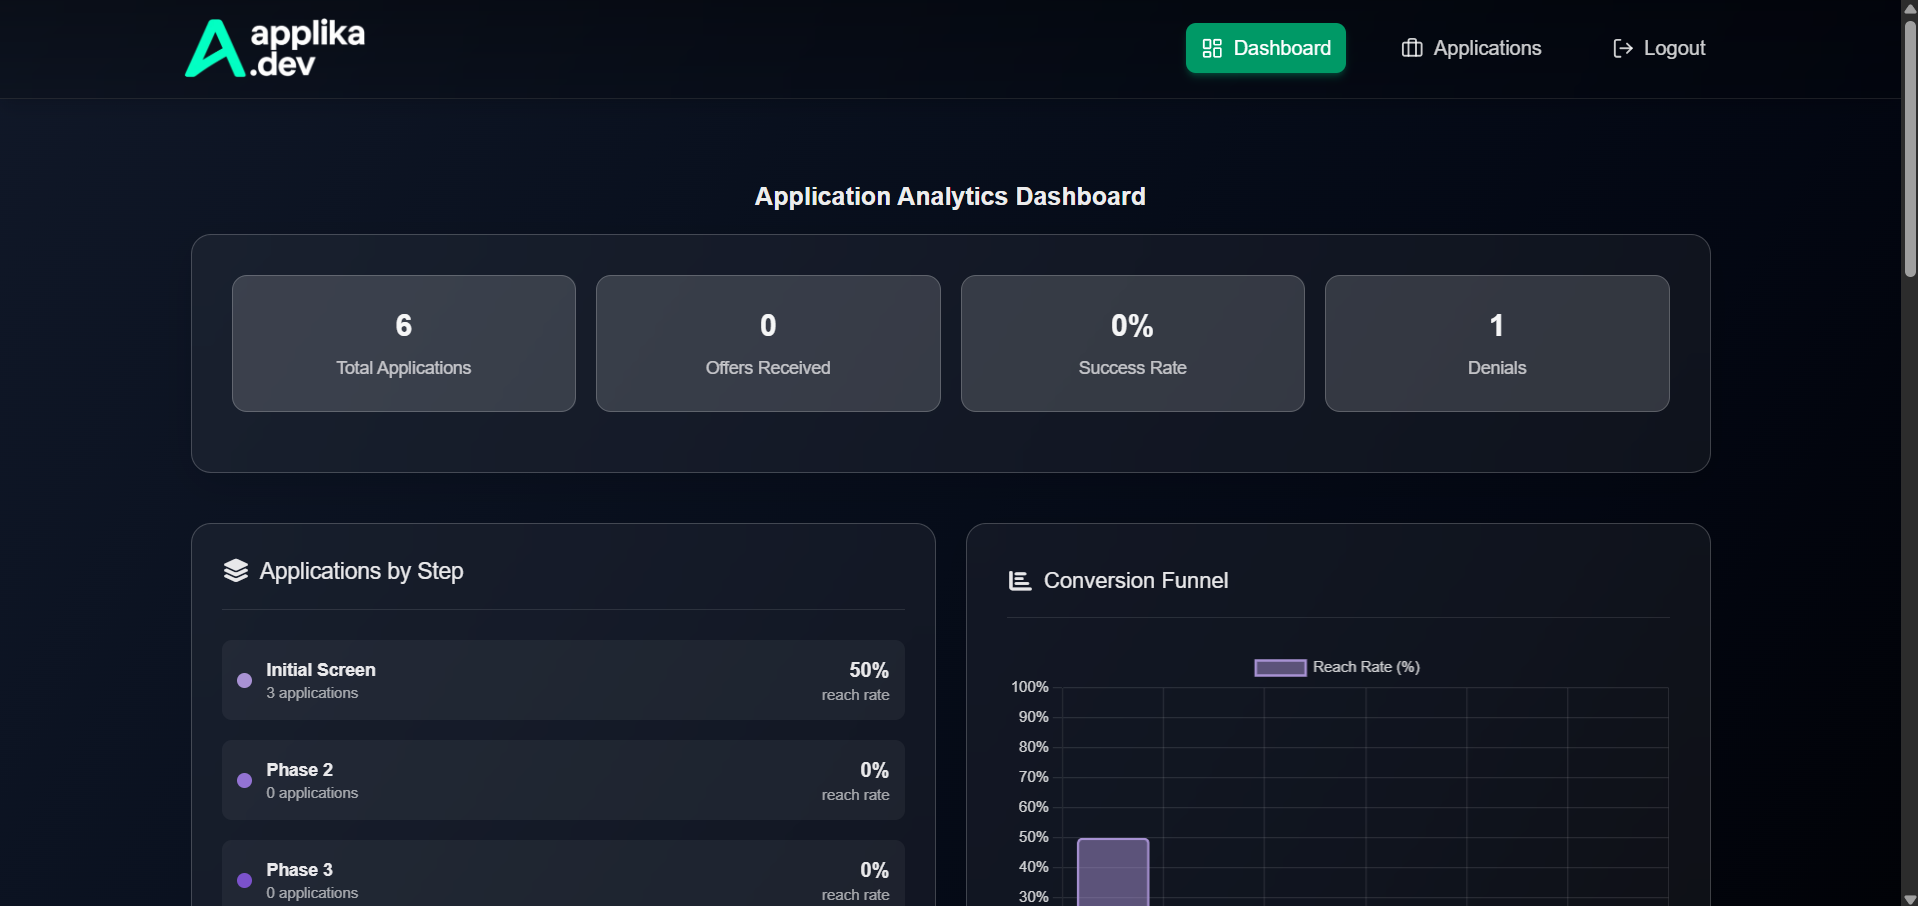Toggle the Reach Rate (%) legend swatch
This screenshot has width=1918, height=906.
tap(1280, 667)
